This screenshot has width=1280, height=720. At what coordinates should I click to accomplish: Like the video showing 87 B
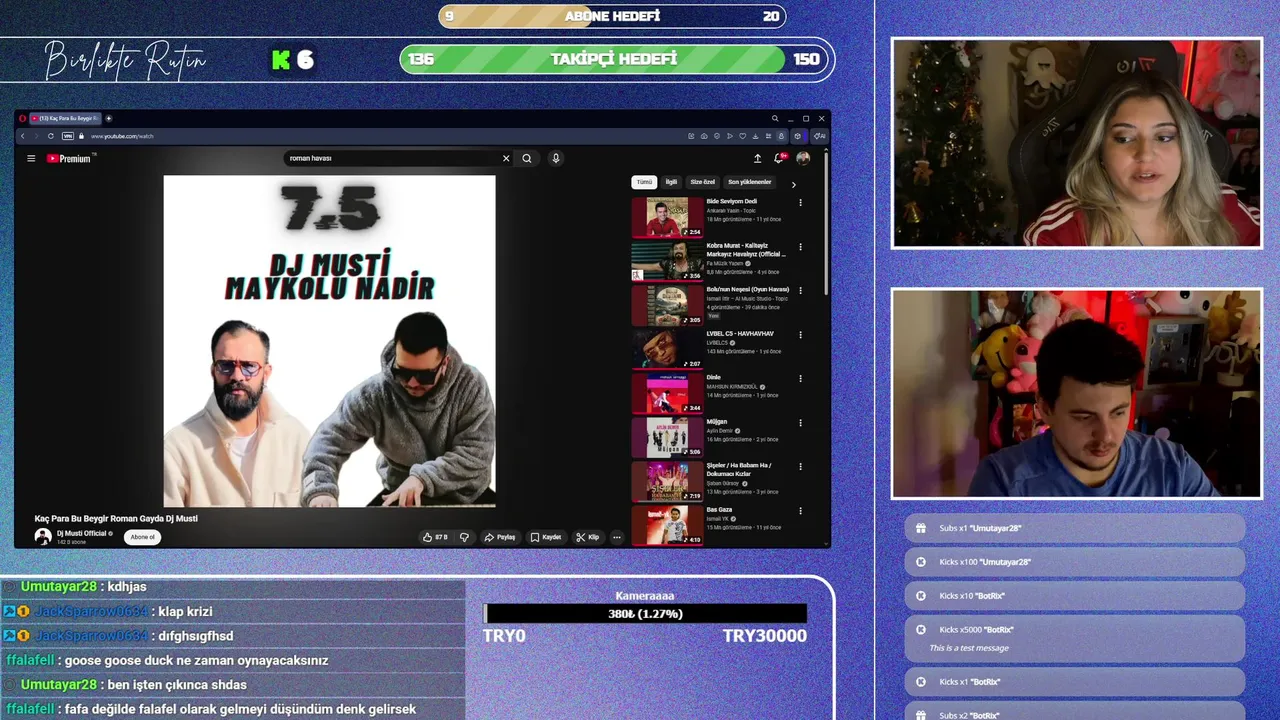435,537
